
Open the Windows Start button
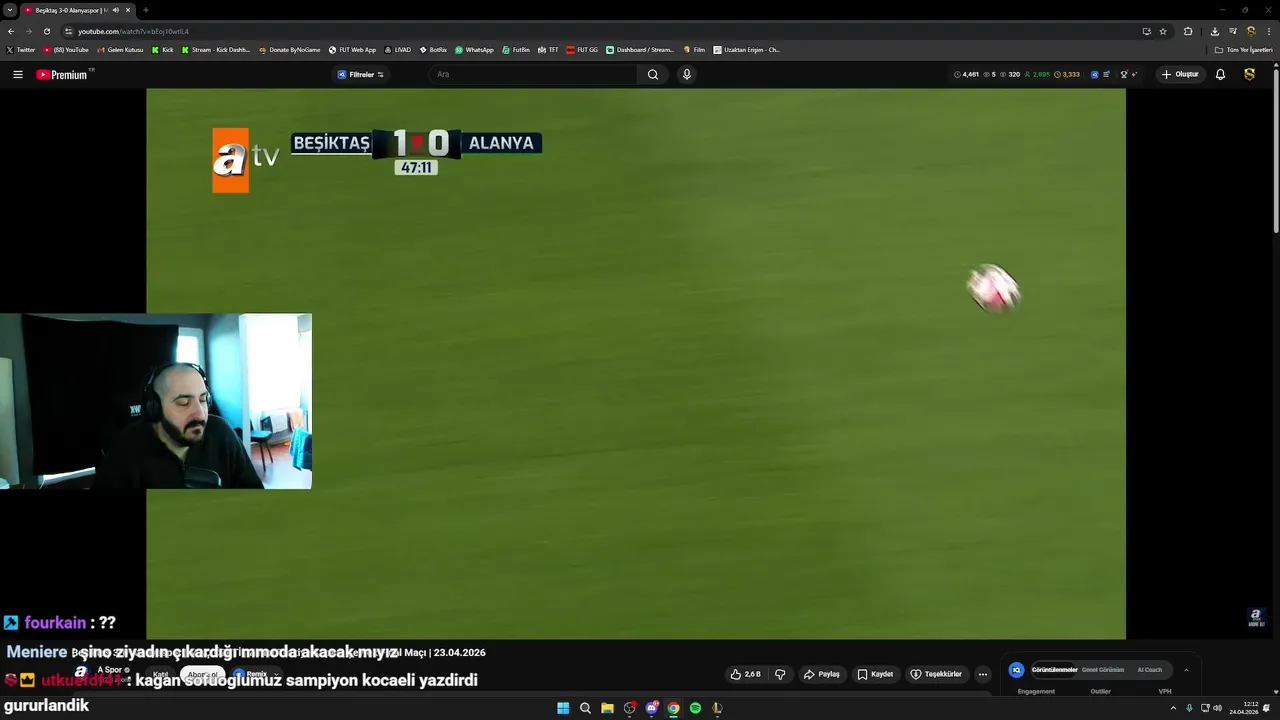click(x=563, y=708)
